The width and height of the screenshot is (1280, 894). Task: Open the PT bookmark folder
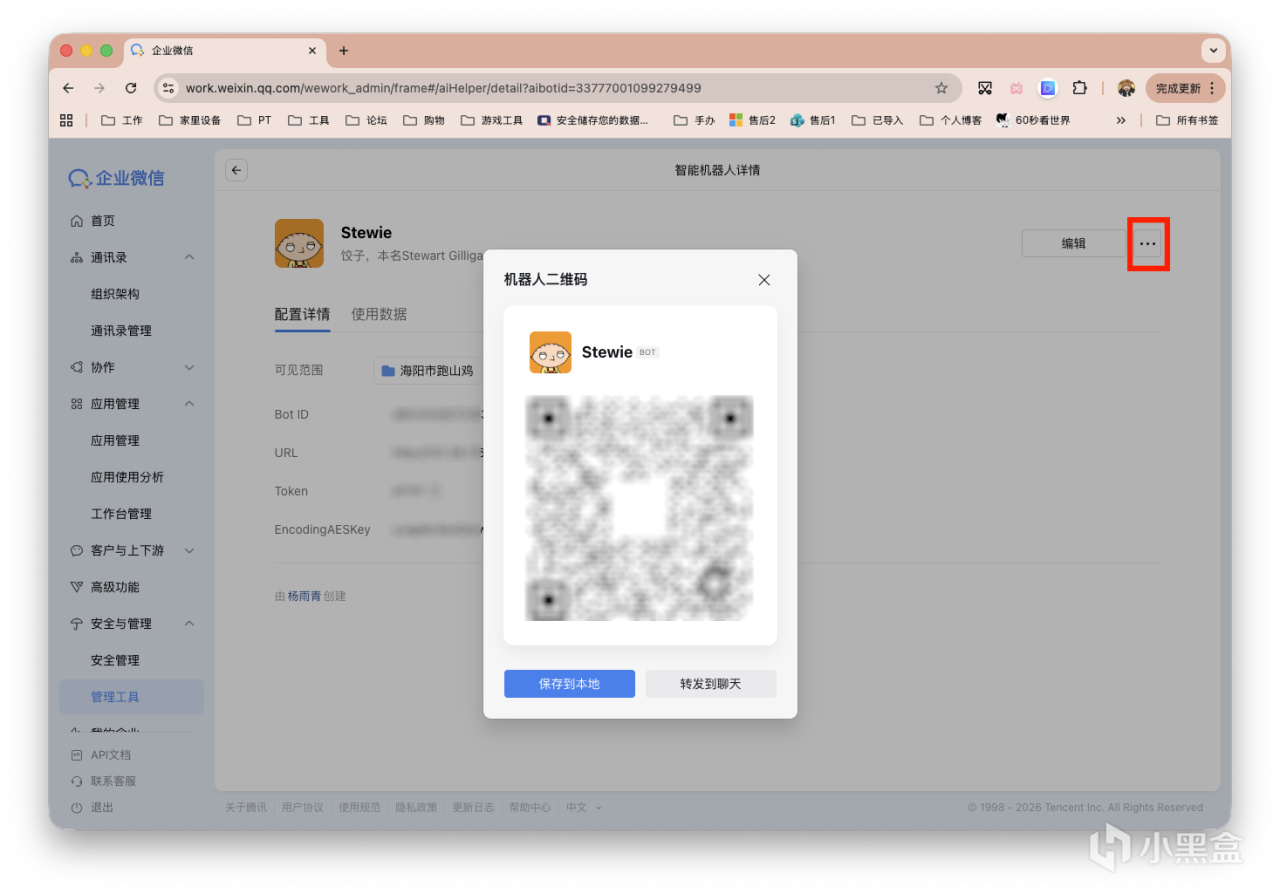coord(255,120)
